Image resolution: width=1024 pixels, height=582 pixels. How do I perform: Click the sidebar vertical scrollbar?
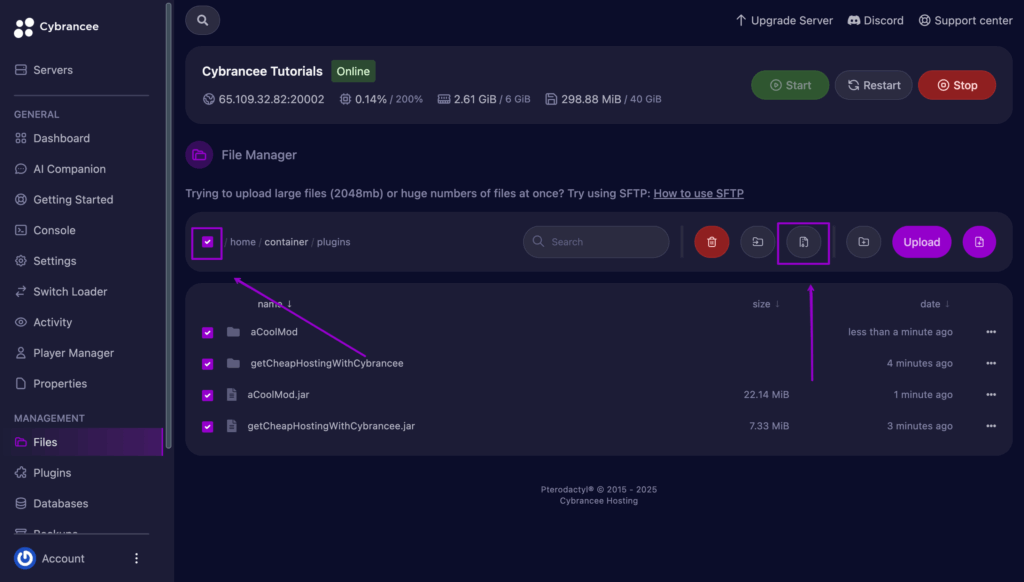[x=168, y=225]
